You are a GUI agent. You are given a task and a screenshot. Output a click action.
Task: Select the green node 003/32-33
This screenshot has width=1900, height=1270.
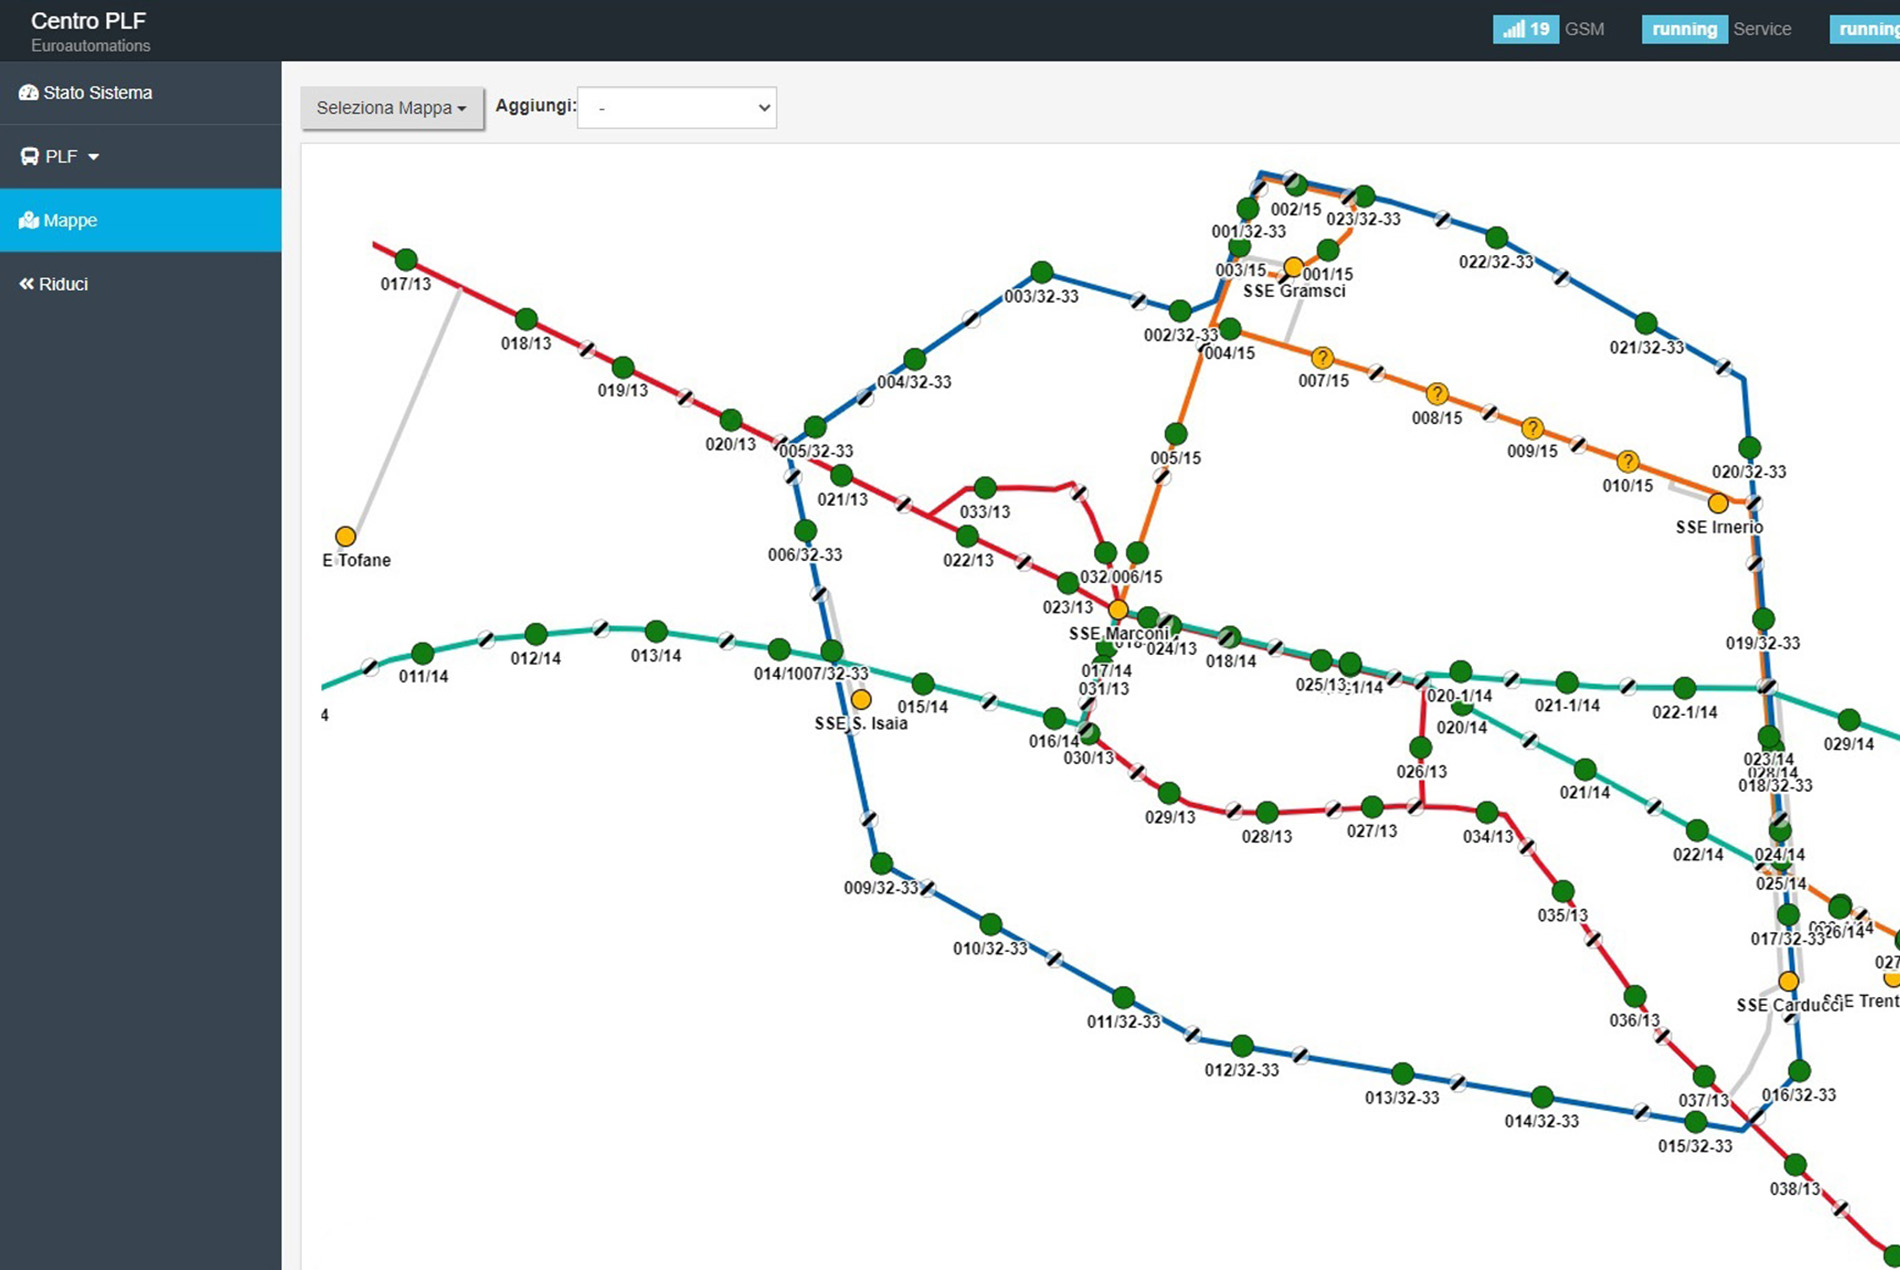coord(1042,272)
